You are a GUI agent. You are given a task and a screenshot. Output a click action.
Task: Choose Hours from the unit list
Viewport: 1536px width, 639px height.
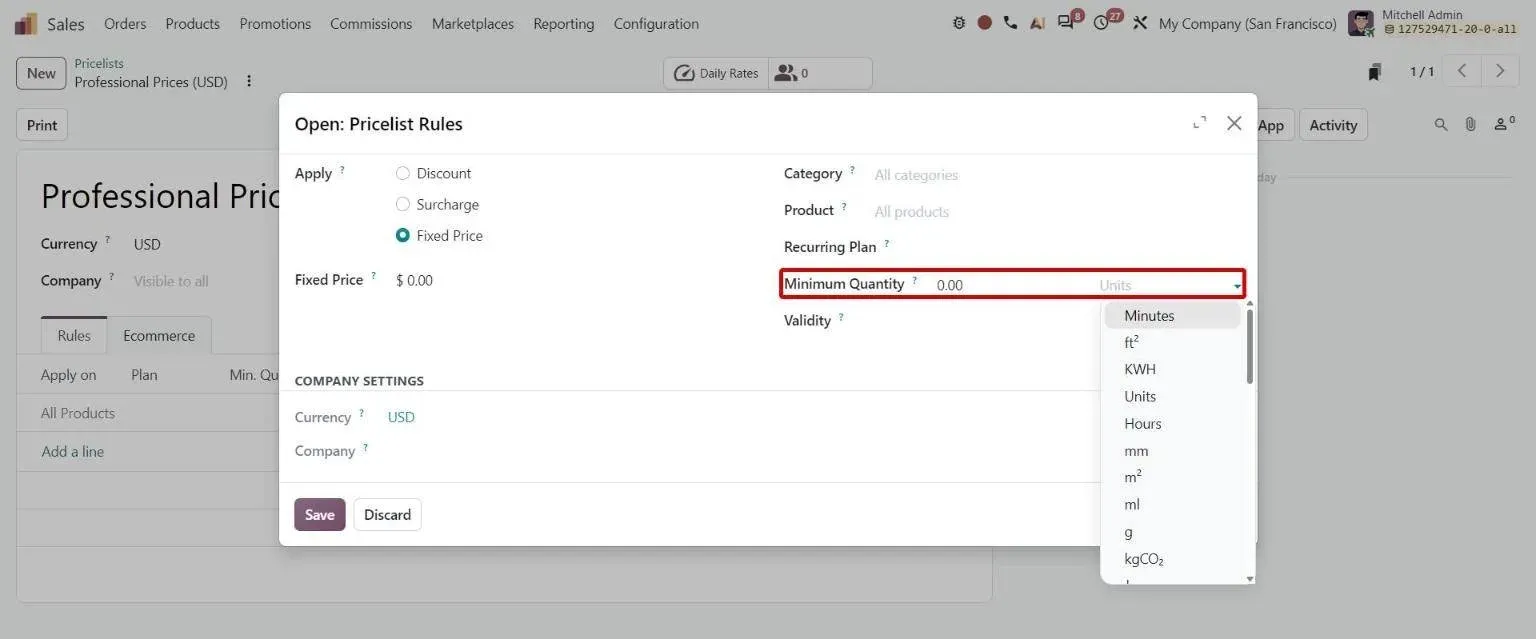(1172, 424)
